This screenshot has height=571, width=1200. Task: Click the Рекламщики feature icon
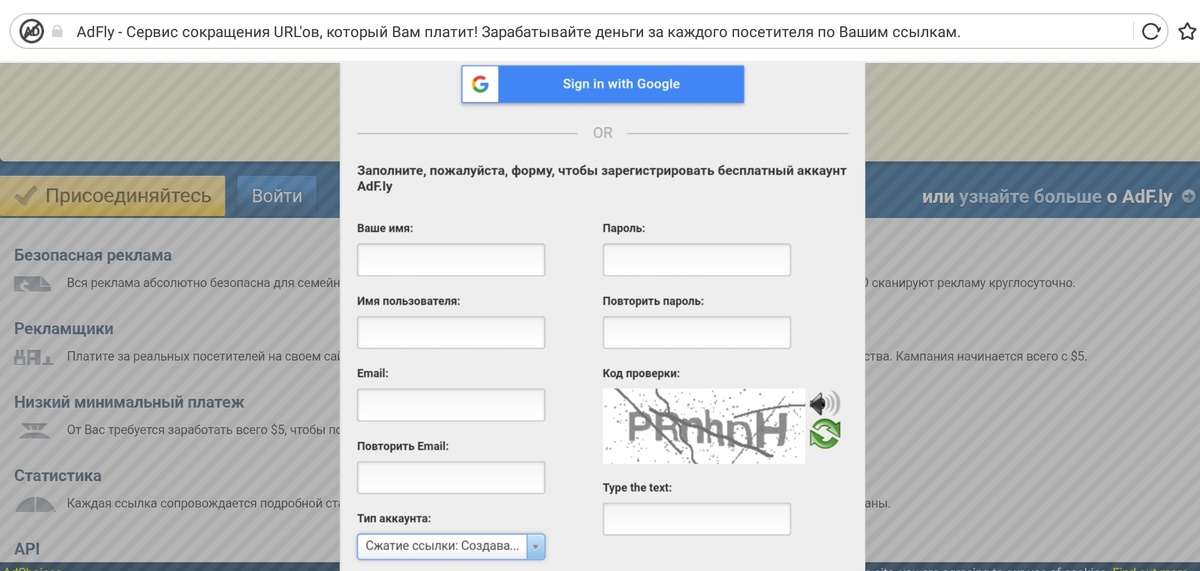pos(33,357)
